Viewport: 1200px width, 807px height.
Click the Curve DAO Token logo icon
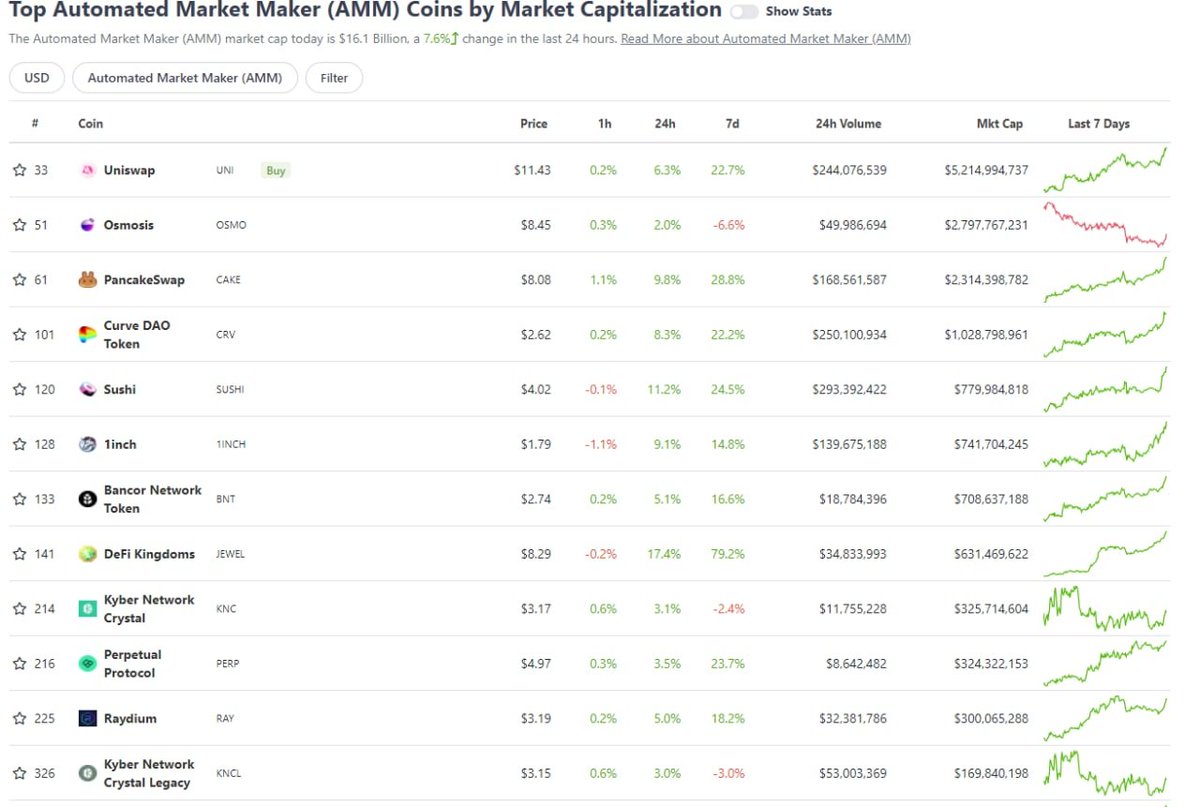[x=88, y=335]
